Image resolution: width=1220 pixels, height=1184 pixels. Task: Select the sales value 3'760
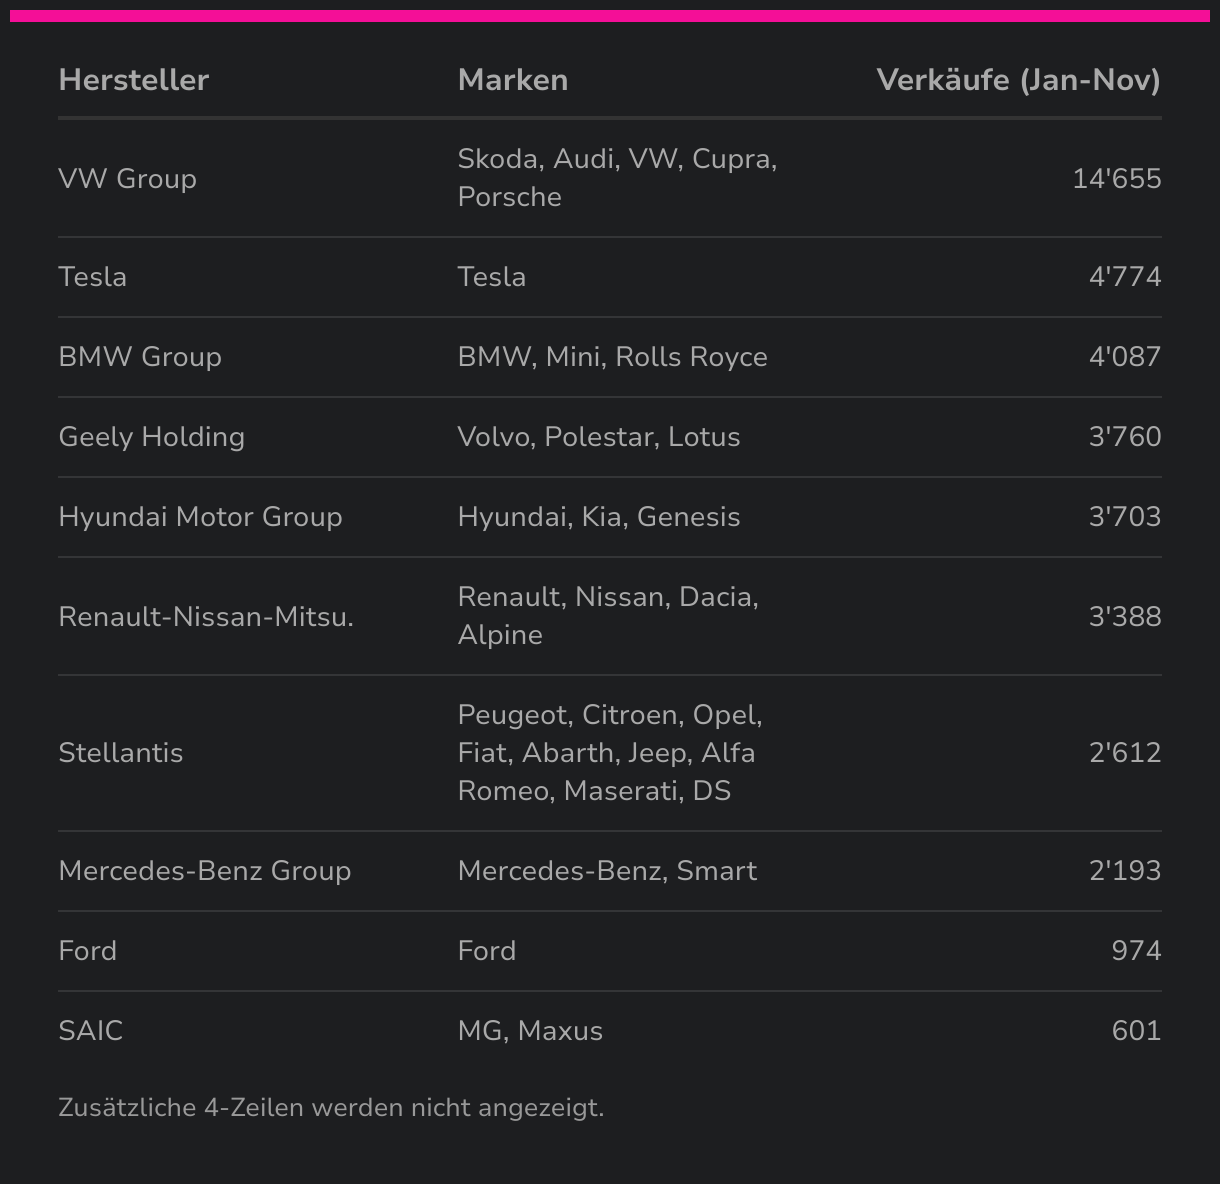click(1125, 437)
